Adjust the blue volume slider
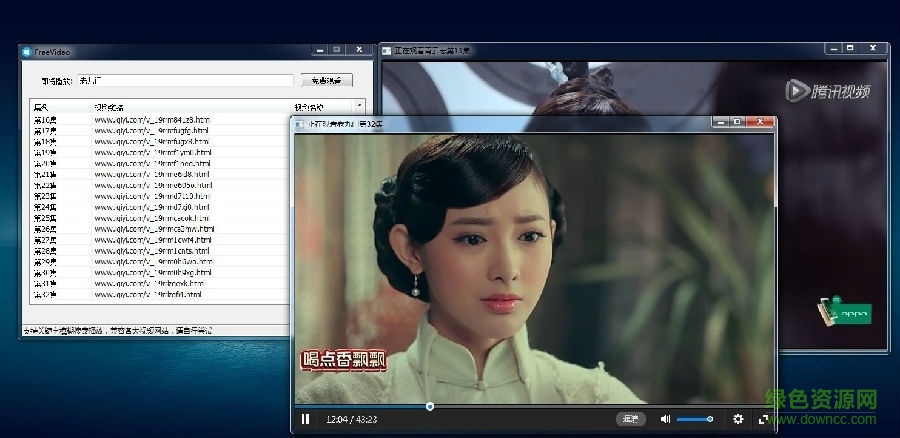The height and width of the screenshot is (438, 900). pos(695,419)
